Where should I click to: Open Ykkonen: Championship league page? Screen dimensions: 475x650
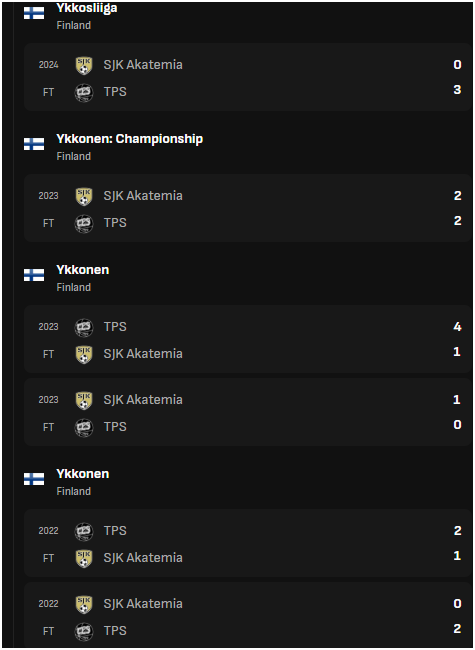click(129, 139)
